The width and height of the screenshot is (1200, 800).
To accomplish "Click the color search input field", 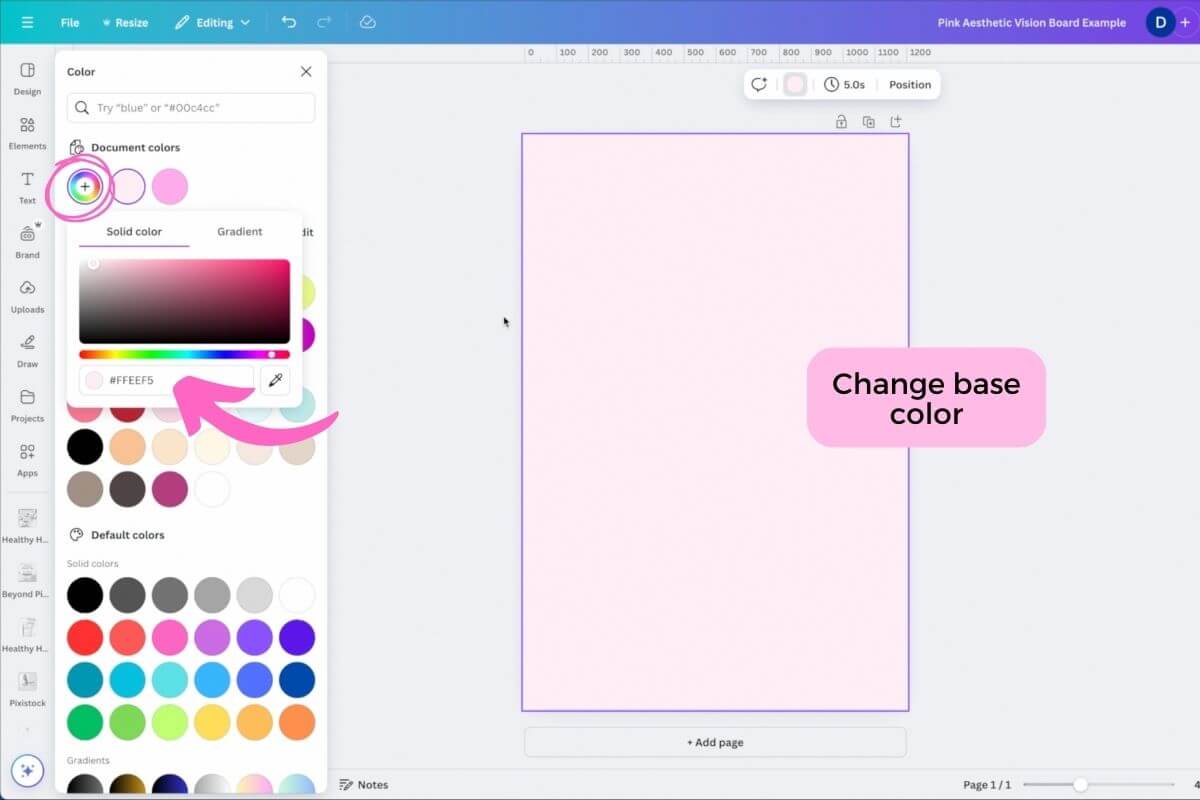I will pyautogui.click(x=191, y=107).
